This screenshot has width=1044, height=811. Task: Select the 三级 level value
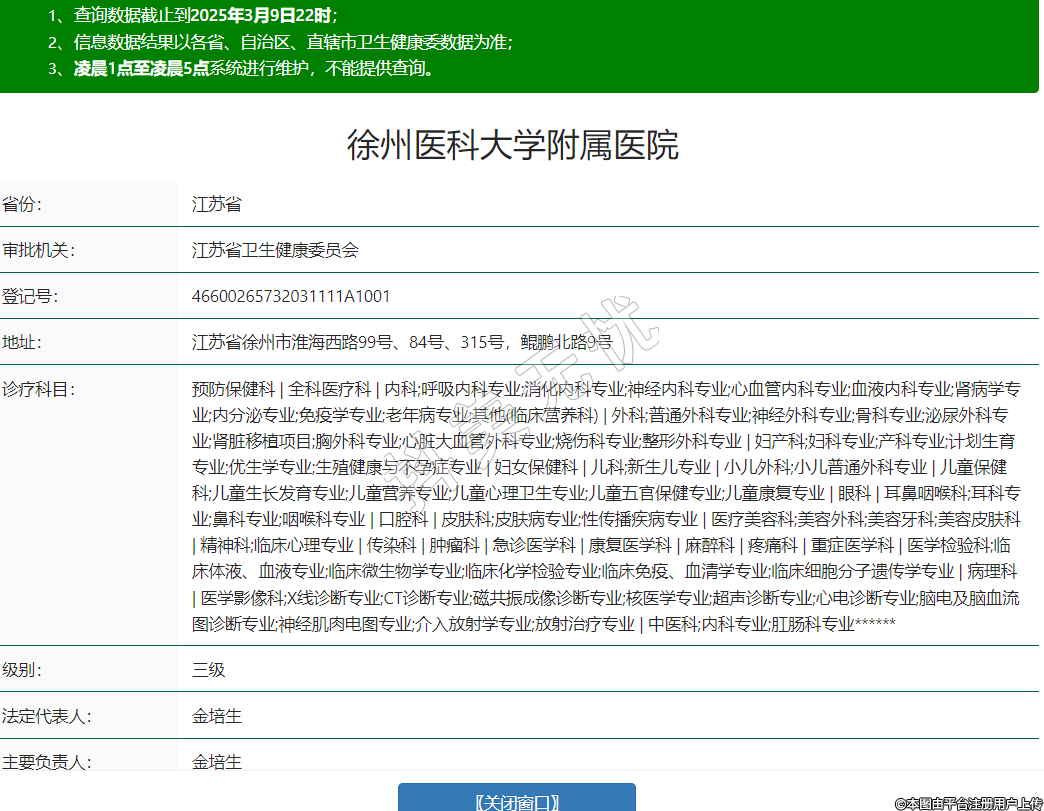point(209,669)
